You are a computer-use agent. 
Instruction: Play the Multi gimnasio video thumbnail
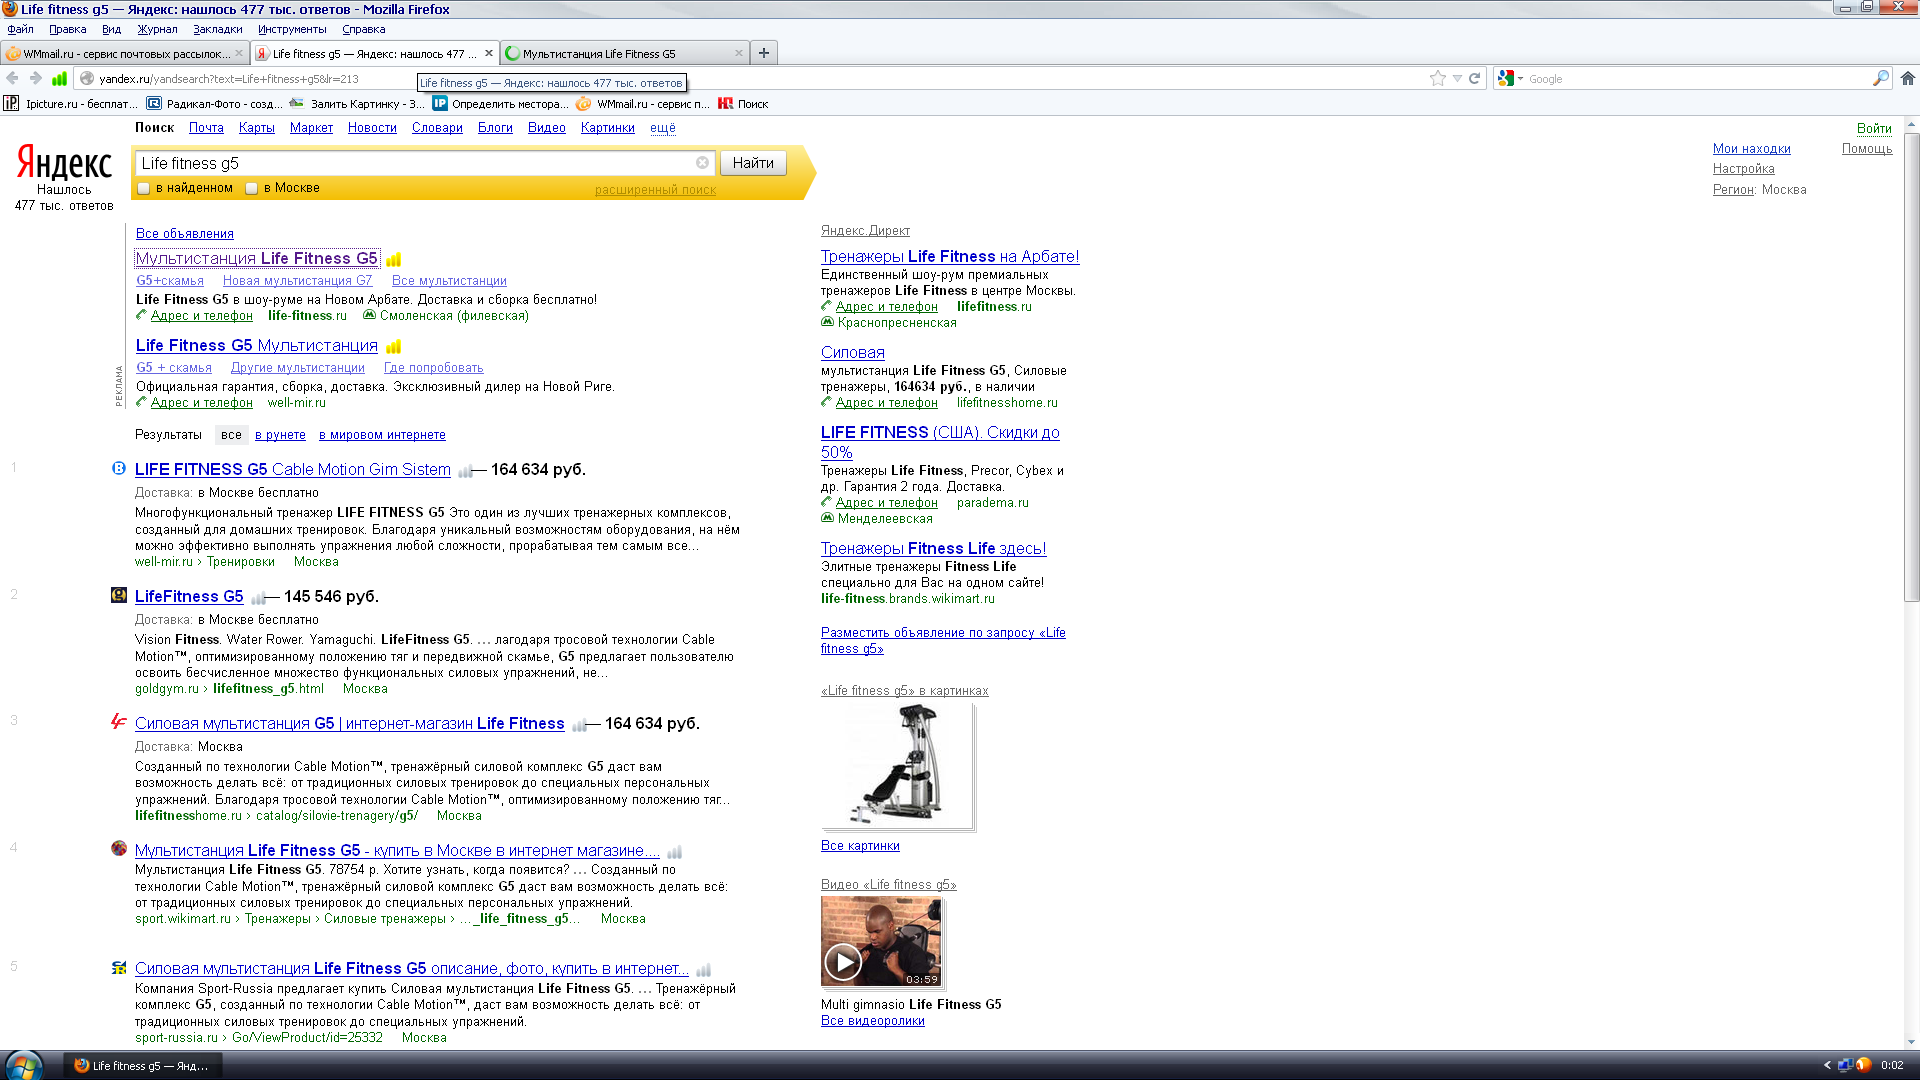pyautogui.click(x=843, y=961)
